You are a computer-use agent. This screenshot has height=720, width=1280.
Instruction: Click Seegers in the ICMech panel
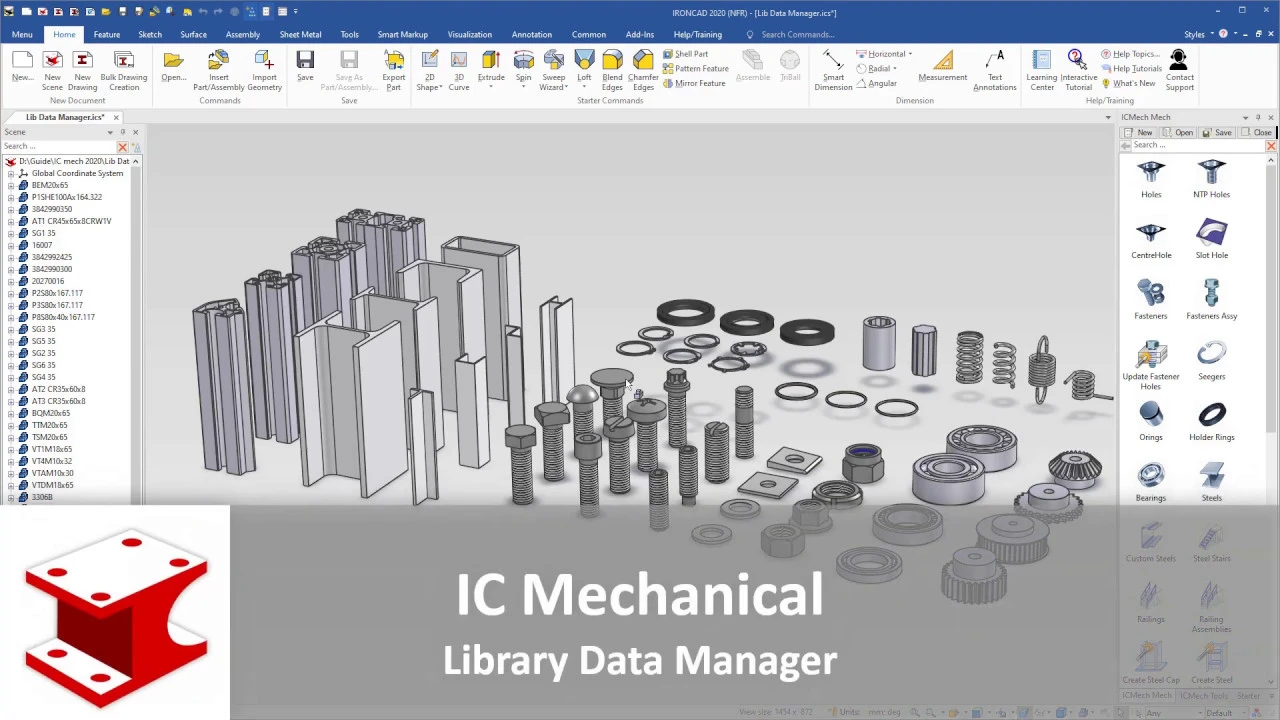[1211, 361]
